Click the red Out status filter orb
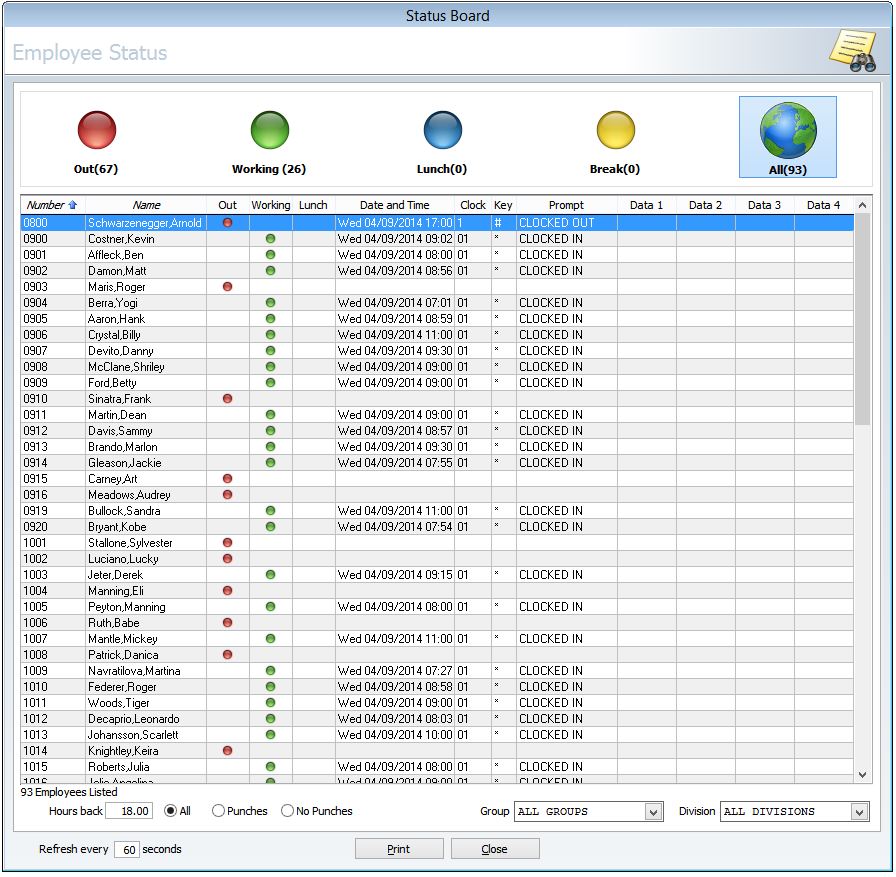Image resolution: width=896 pixels, height=877 pixels. (x=97, y=131)
